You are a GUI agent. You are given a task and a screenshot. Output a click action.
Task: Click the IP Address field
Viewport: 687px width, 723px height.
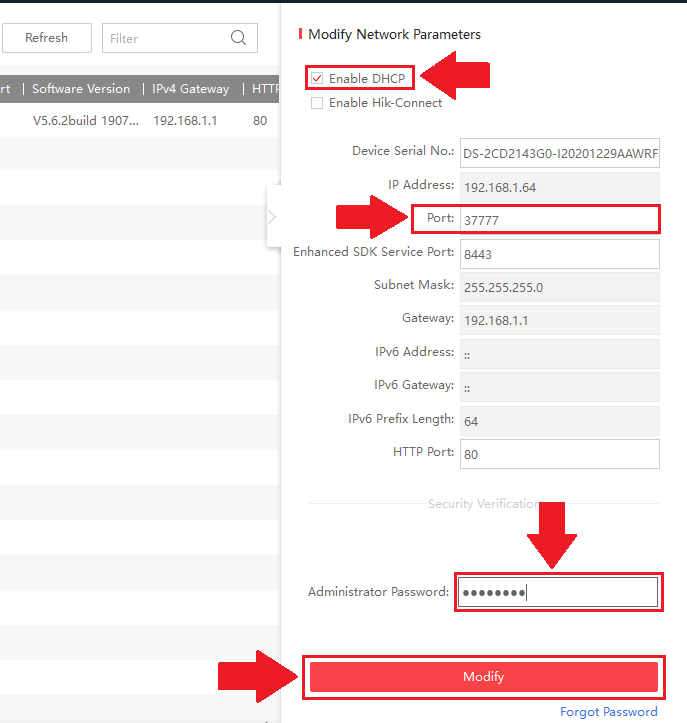(x=559, y=187)
